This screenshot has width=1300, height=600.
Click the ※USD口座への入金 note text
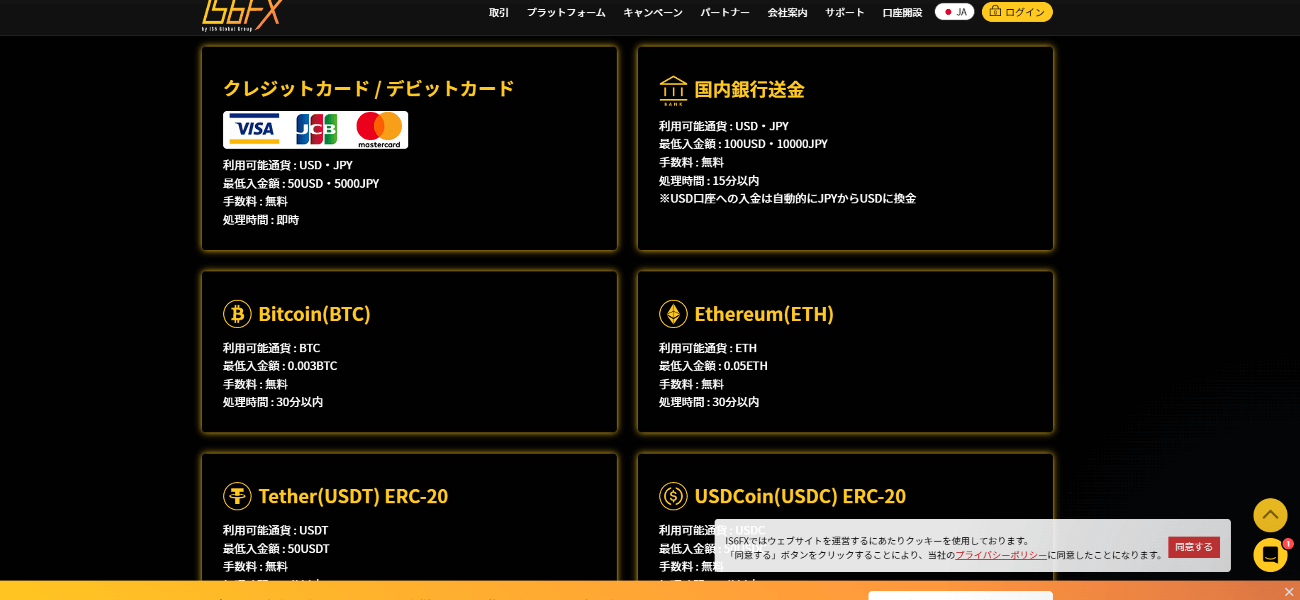click(x=787, y=199)
